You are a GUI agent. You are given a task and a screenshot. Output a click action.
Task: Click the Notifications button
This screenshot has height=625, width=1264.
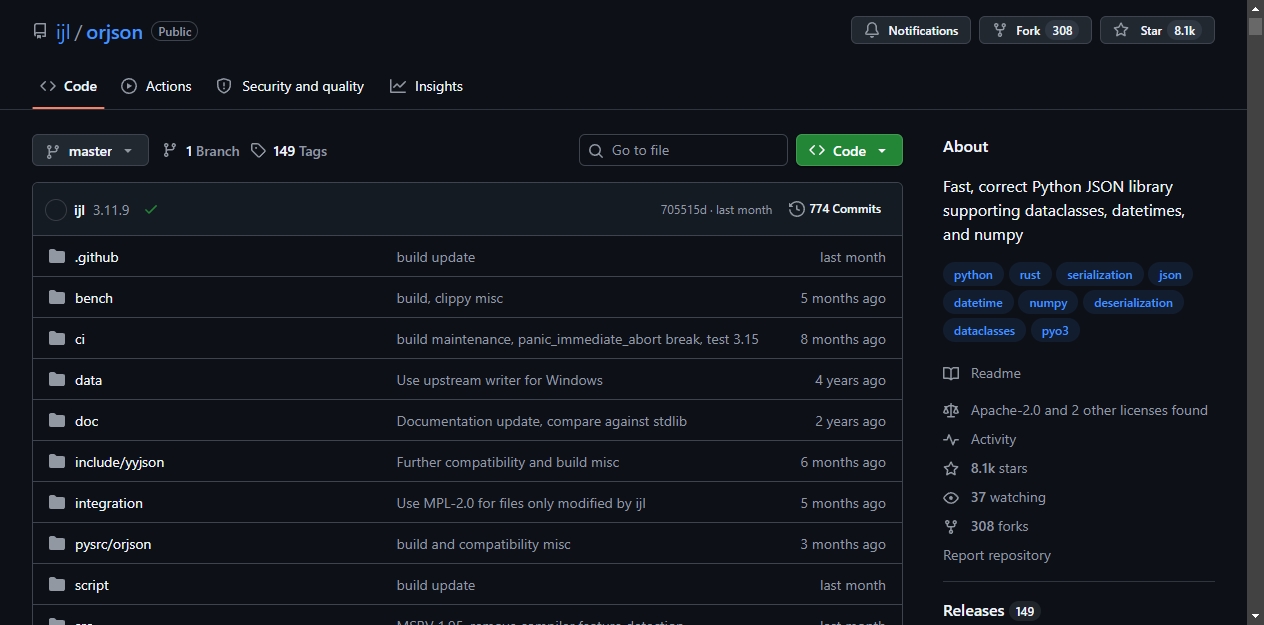tap(911, 31)
